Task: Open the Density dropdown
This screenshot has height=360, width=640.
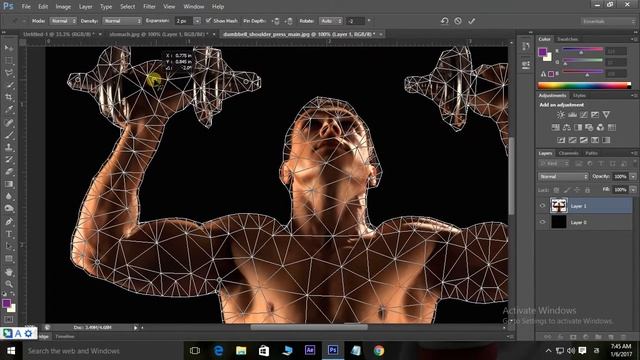Action: 122,20
